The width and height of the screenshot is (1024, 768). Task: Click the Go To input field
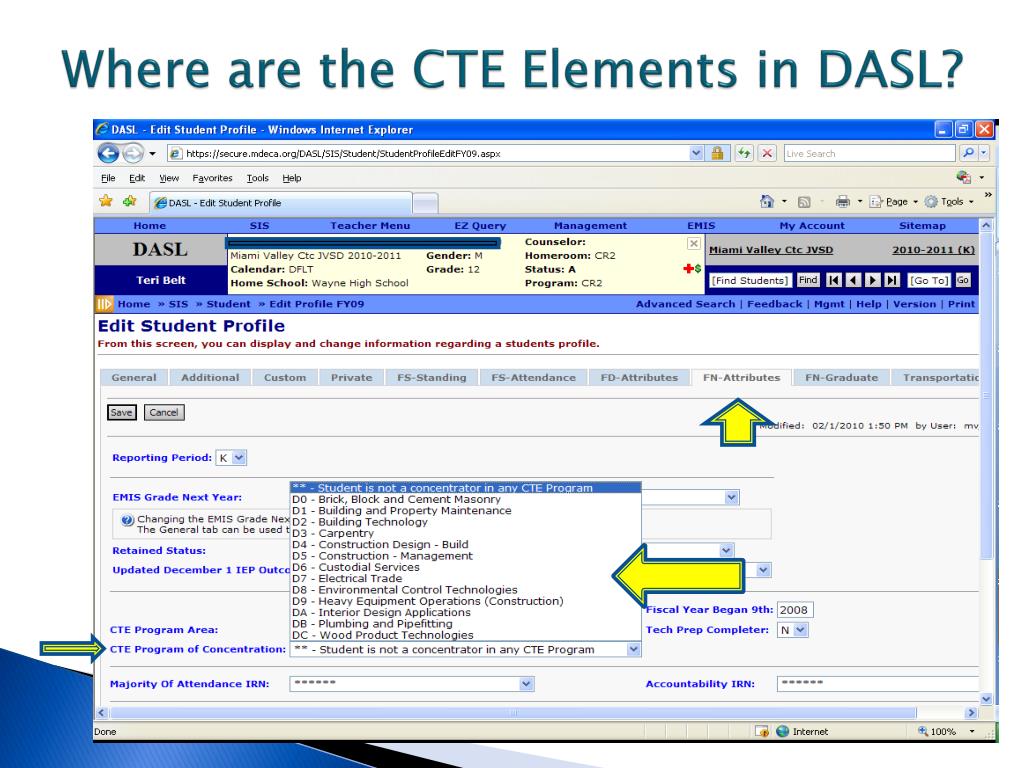click(930, 280)
